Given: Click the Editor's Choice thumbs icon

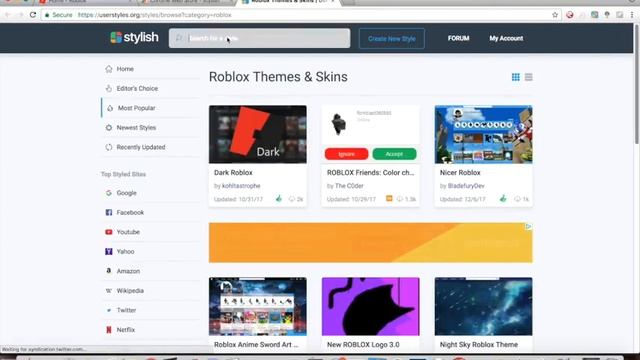Looking at the screenshot, I should pyautogui.click(x=109, y=88).
